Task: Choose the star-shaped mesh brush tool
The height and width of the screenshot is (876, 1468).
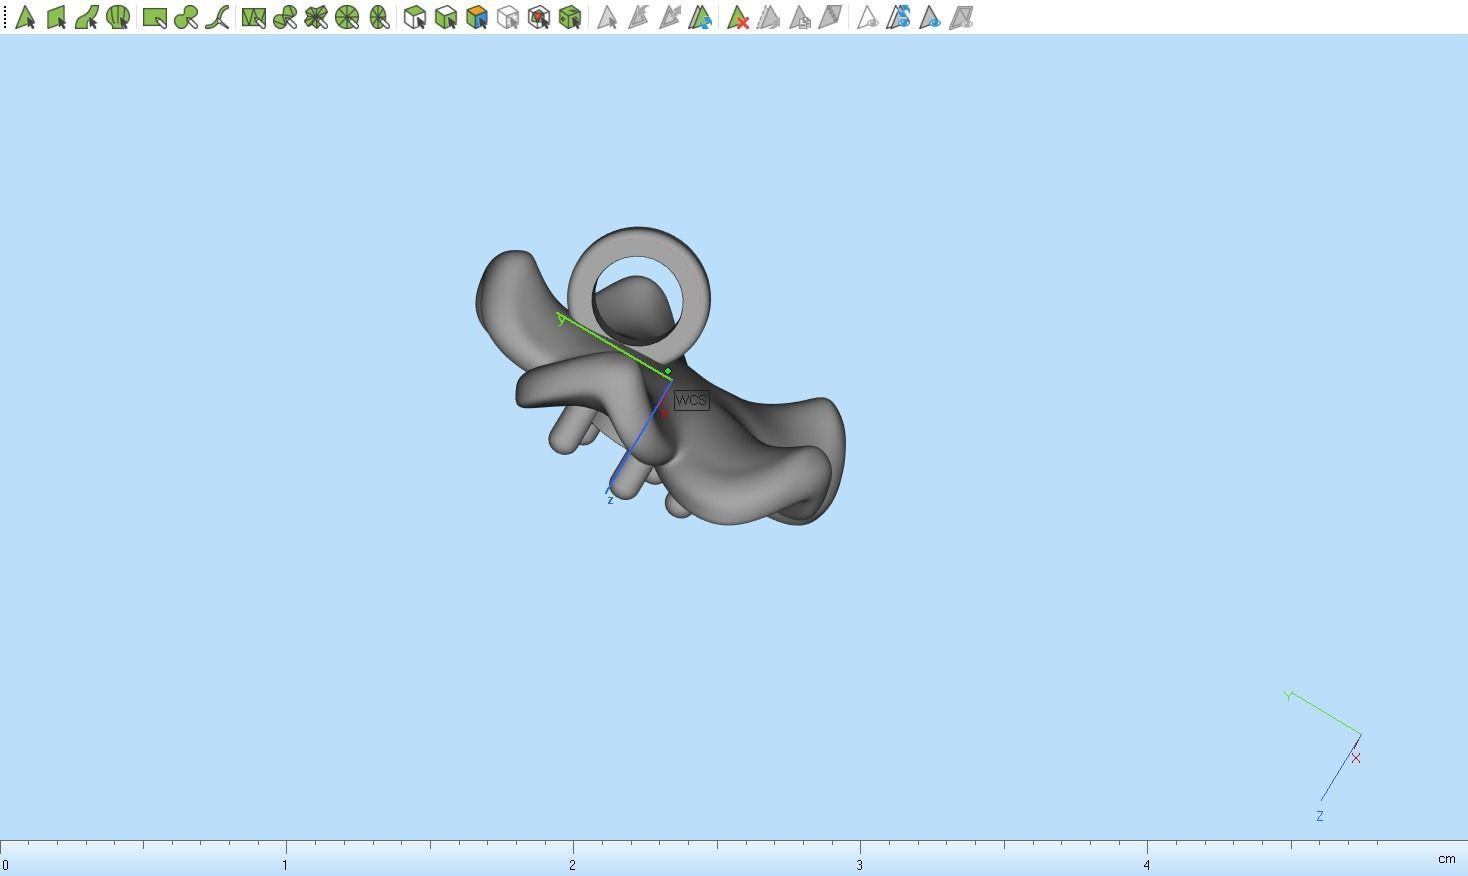Action: [316, 17]
